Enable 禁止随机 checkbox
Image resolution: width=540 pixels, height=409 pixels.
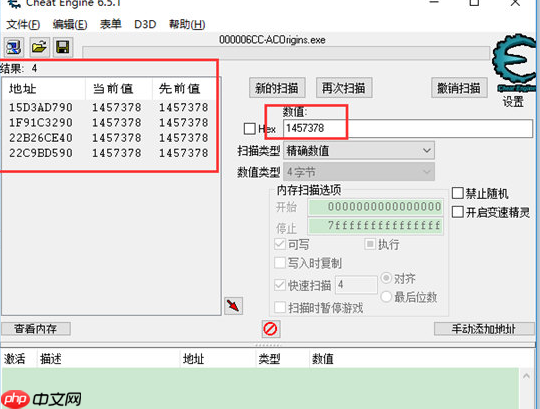(x=457, y=193)
